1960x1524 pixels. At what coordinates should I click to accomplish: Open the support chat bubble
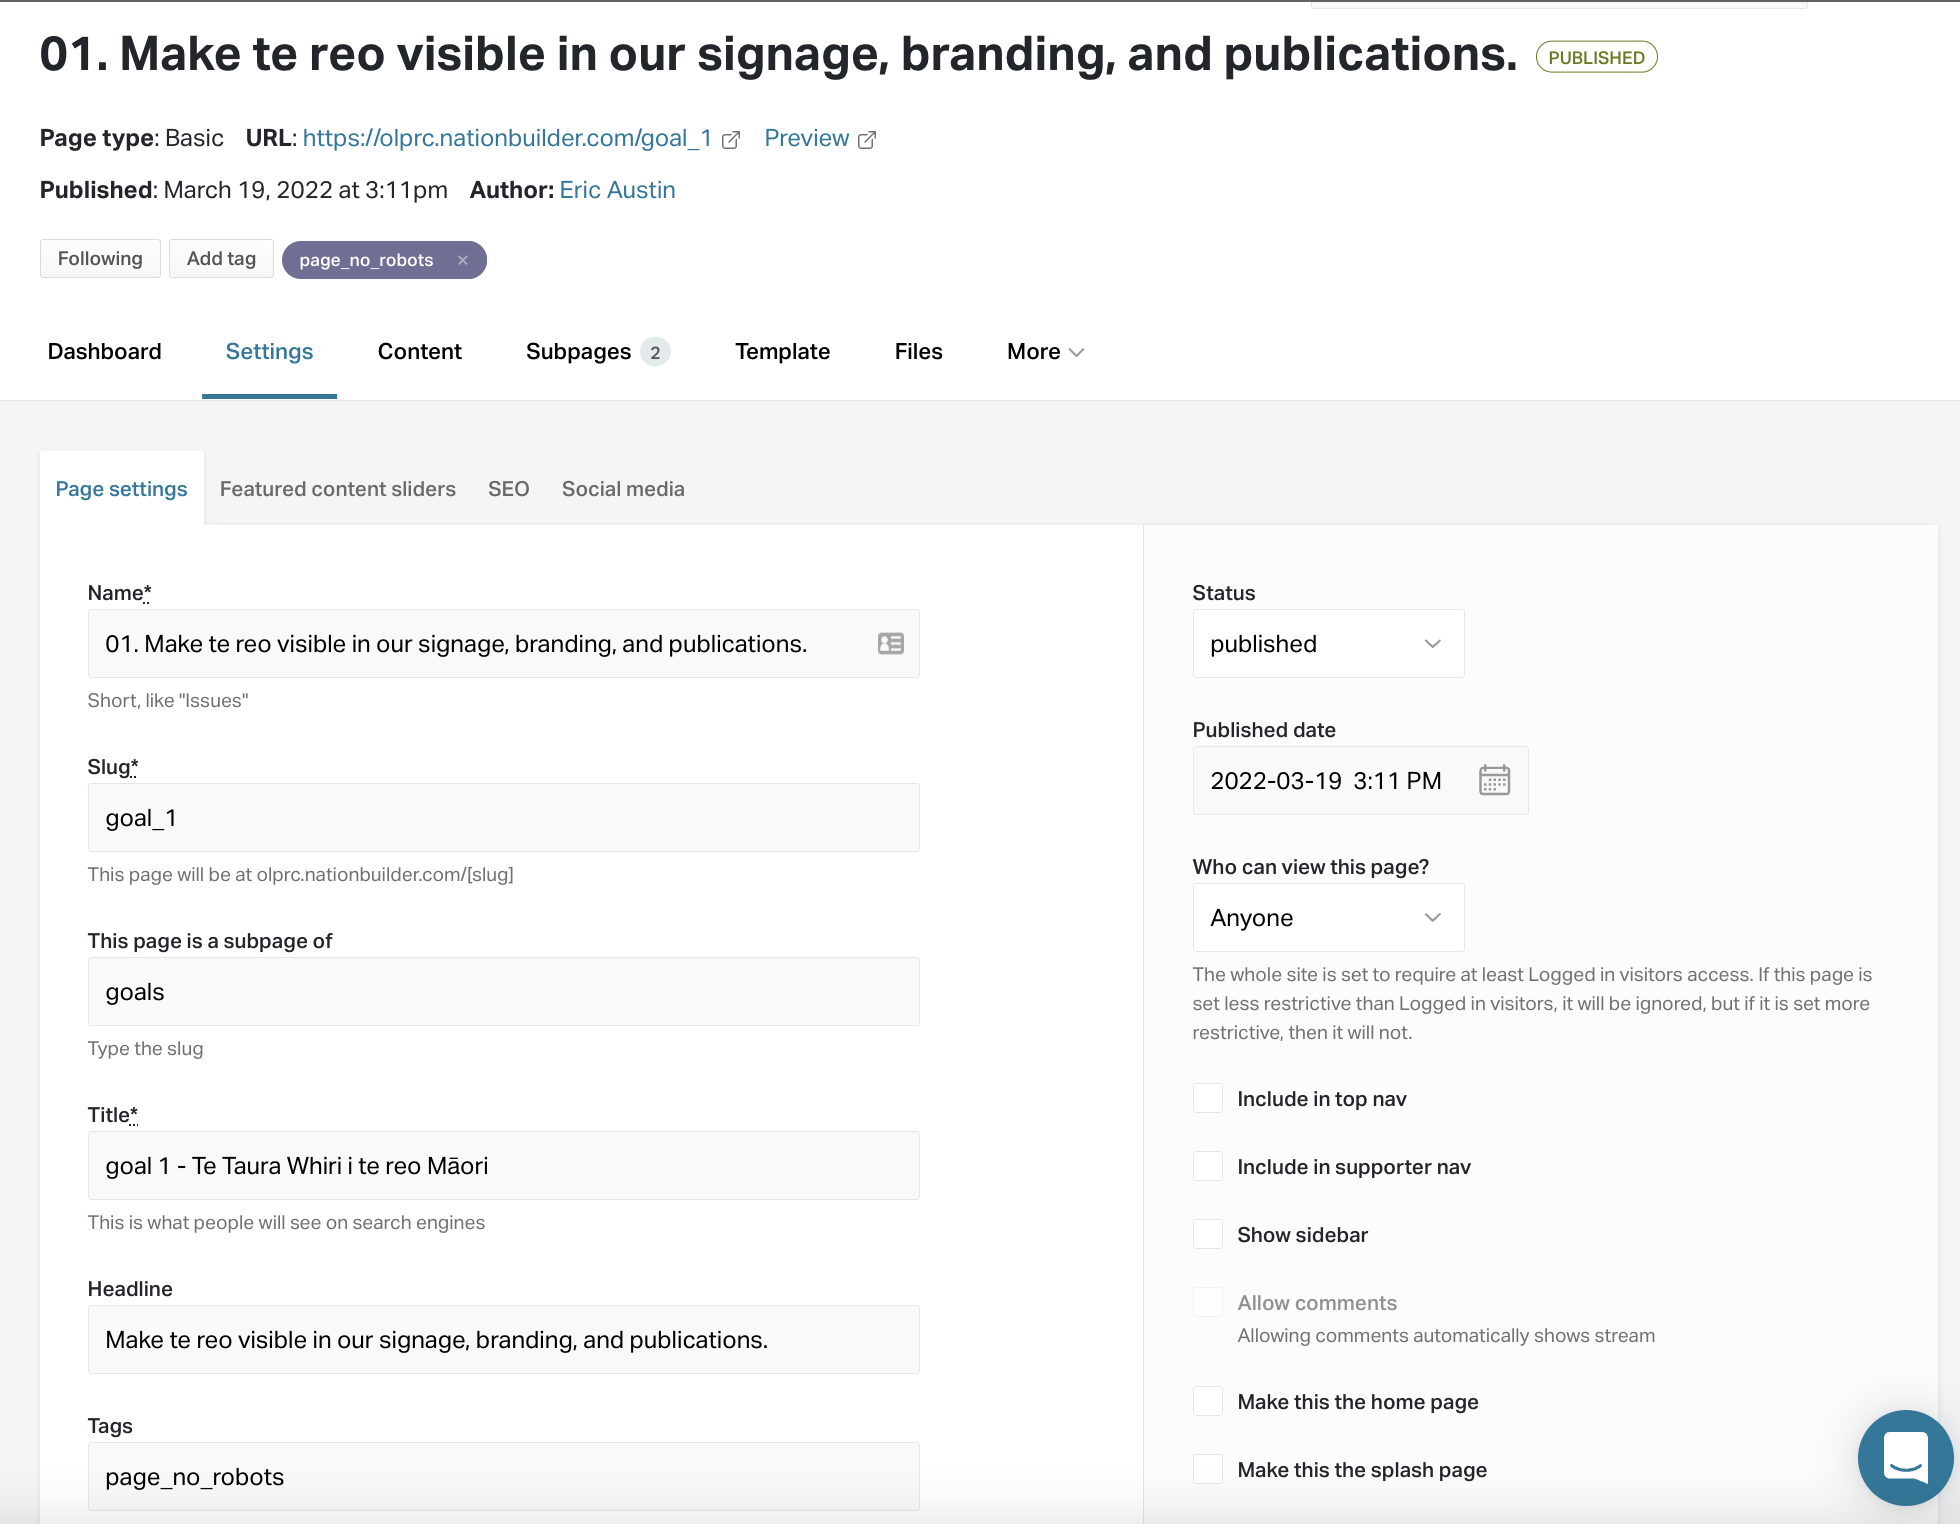click(1905, 1457)
